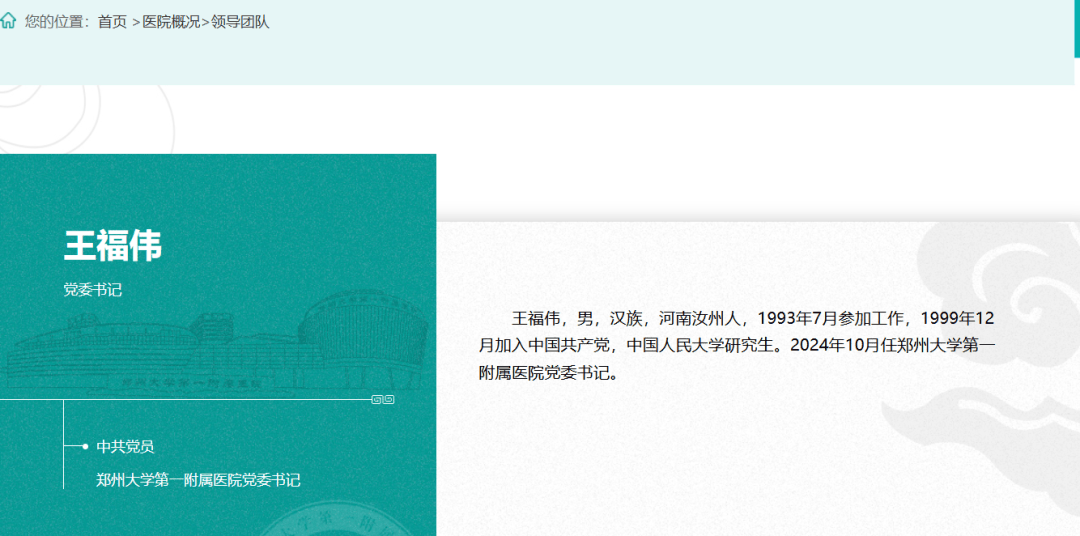Click 党委书记 subtitle under the name
1080x536 pixels.
coord(93,290)
